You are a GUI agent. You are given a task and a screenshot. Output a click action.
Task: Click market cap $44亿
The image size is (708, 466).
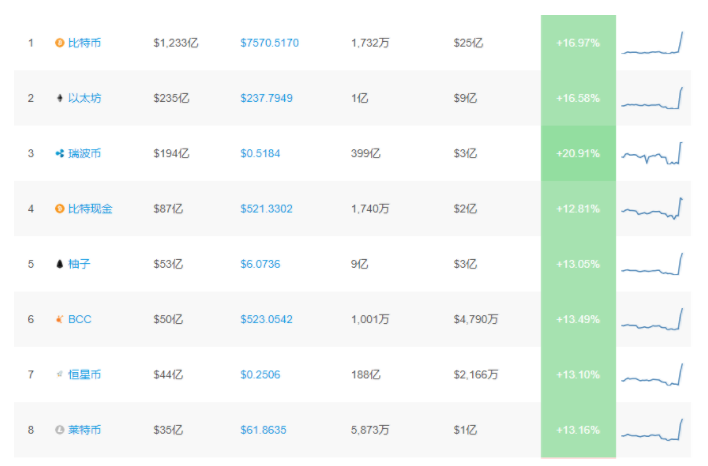click(x=168, y=374)
